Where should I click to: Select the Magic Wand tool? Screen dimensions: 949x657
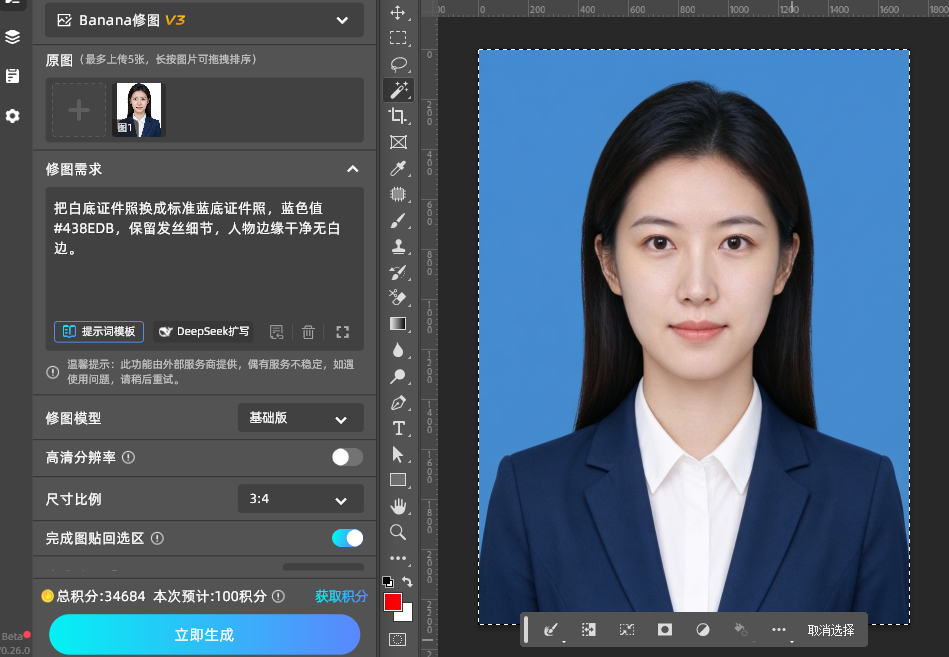click(x=398, y=90)
